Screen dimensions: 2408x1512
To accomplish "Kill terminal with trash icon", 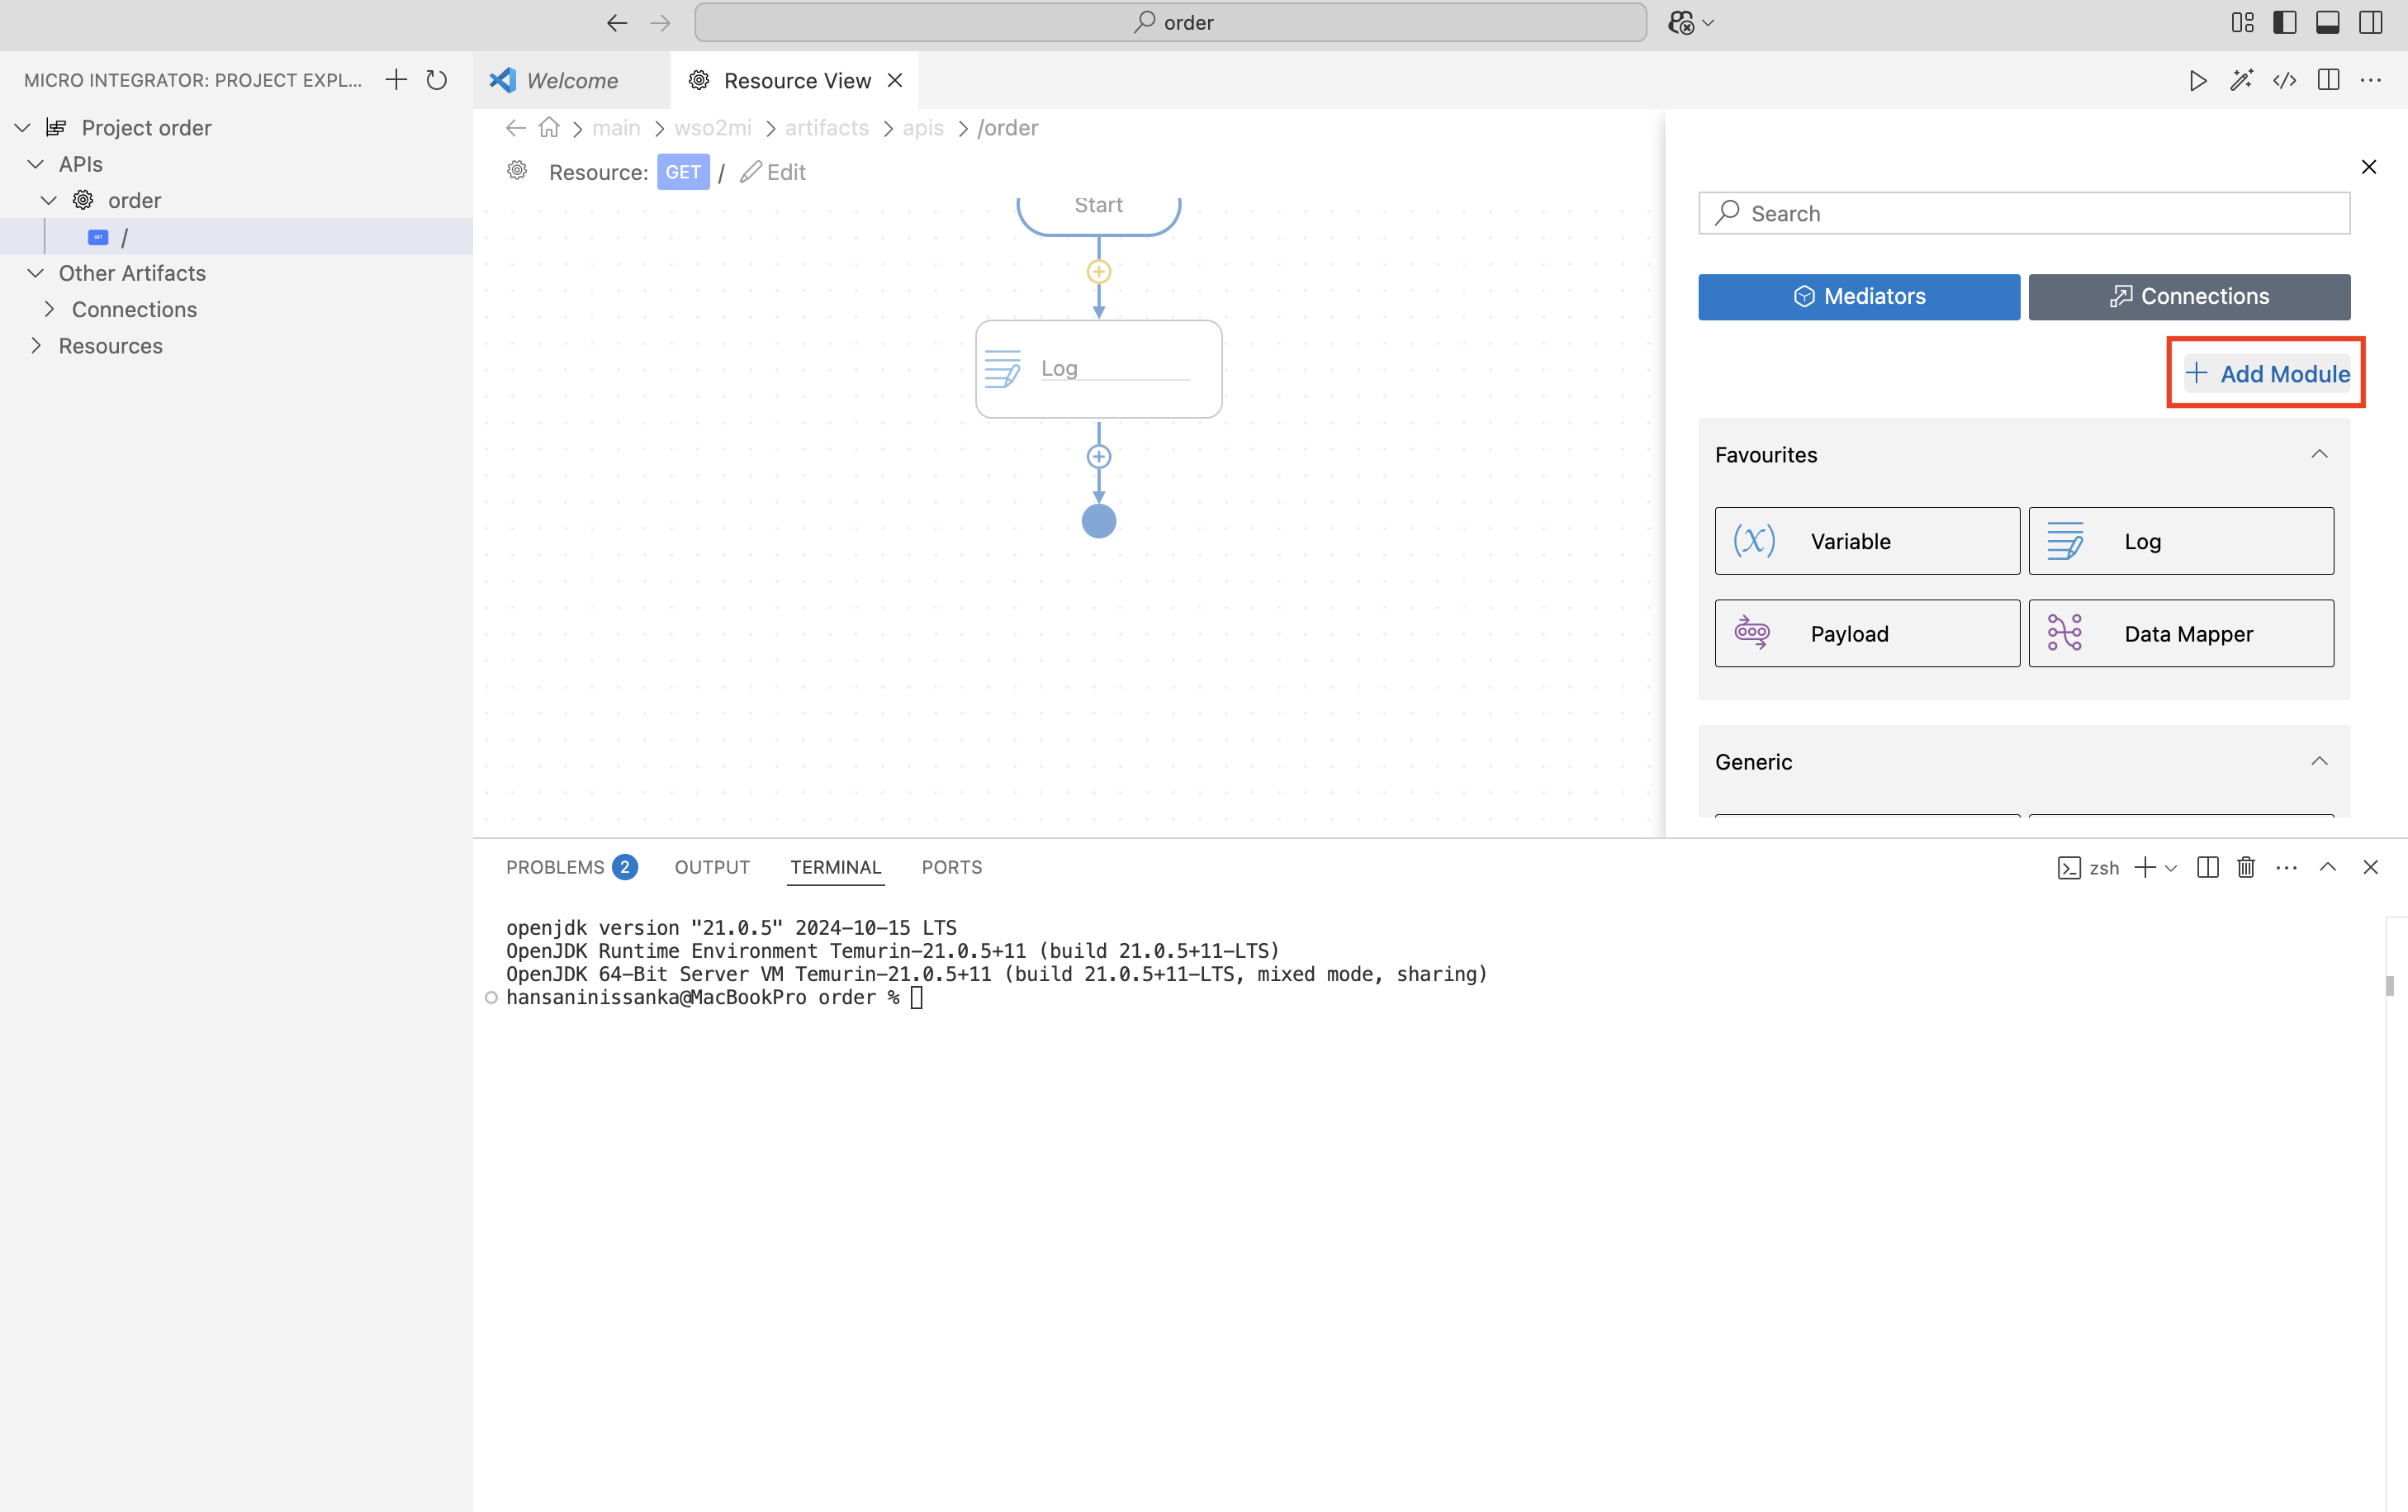I will coord(2246,868).
